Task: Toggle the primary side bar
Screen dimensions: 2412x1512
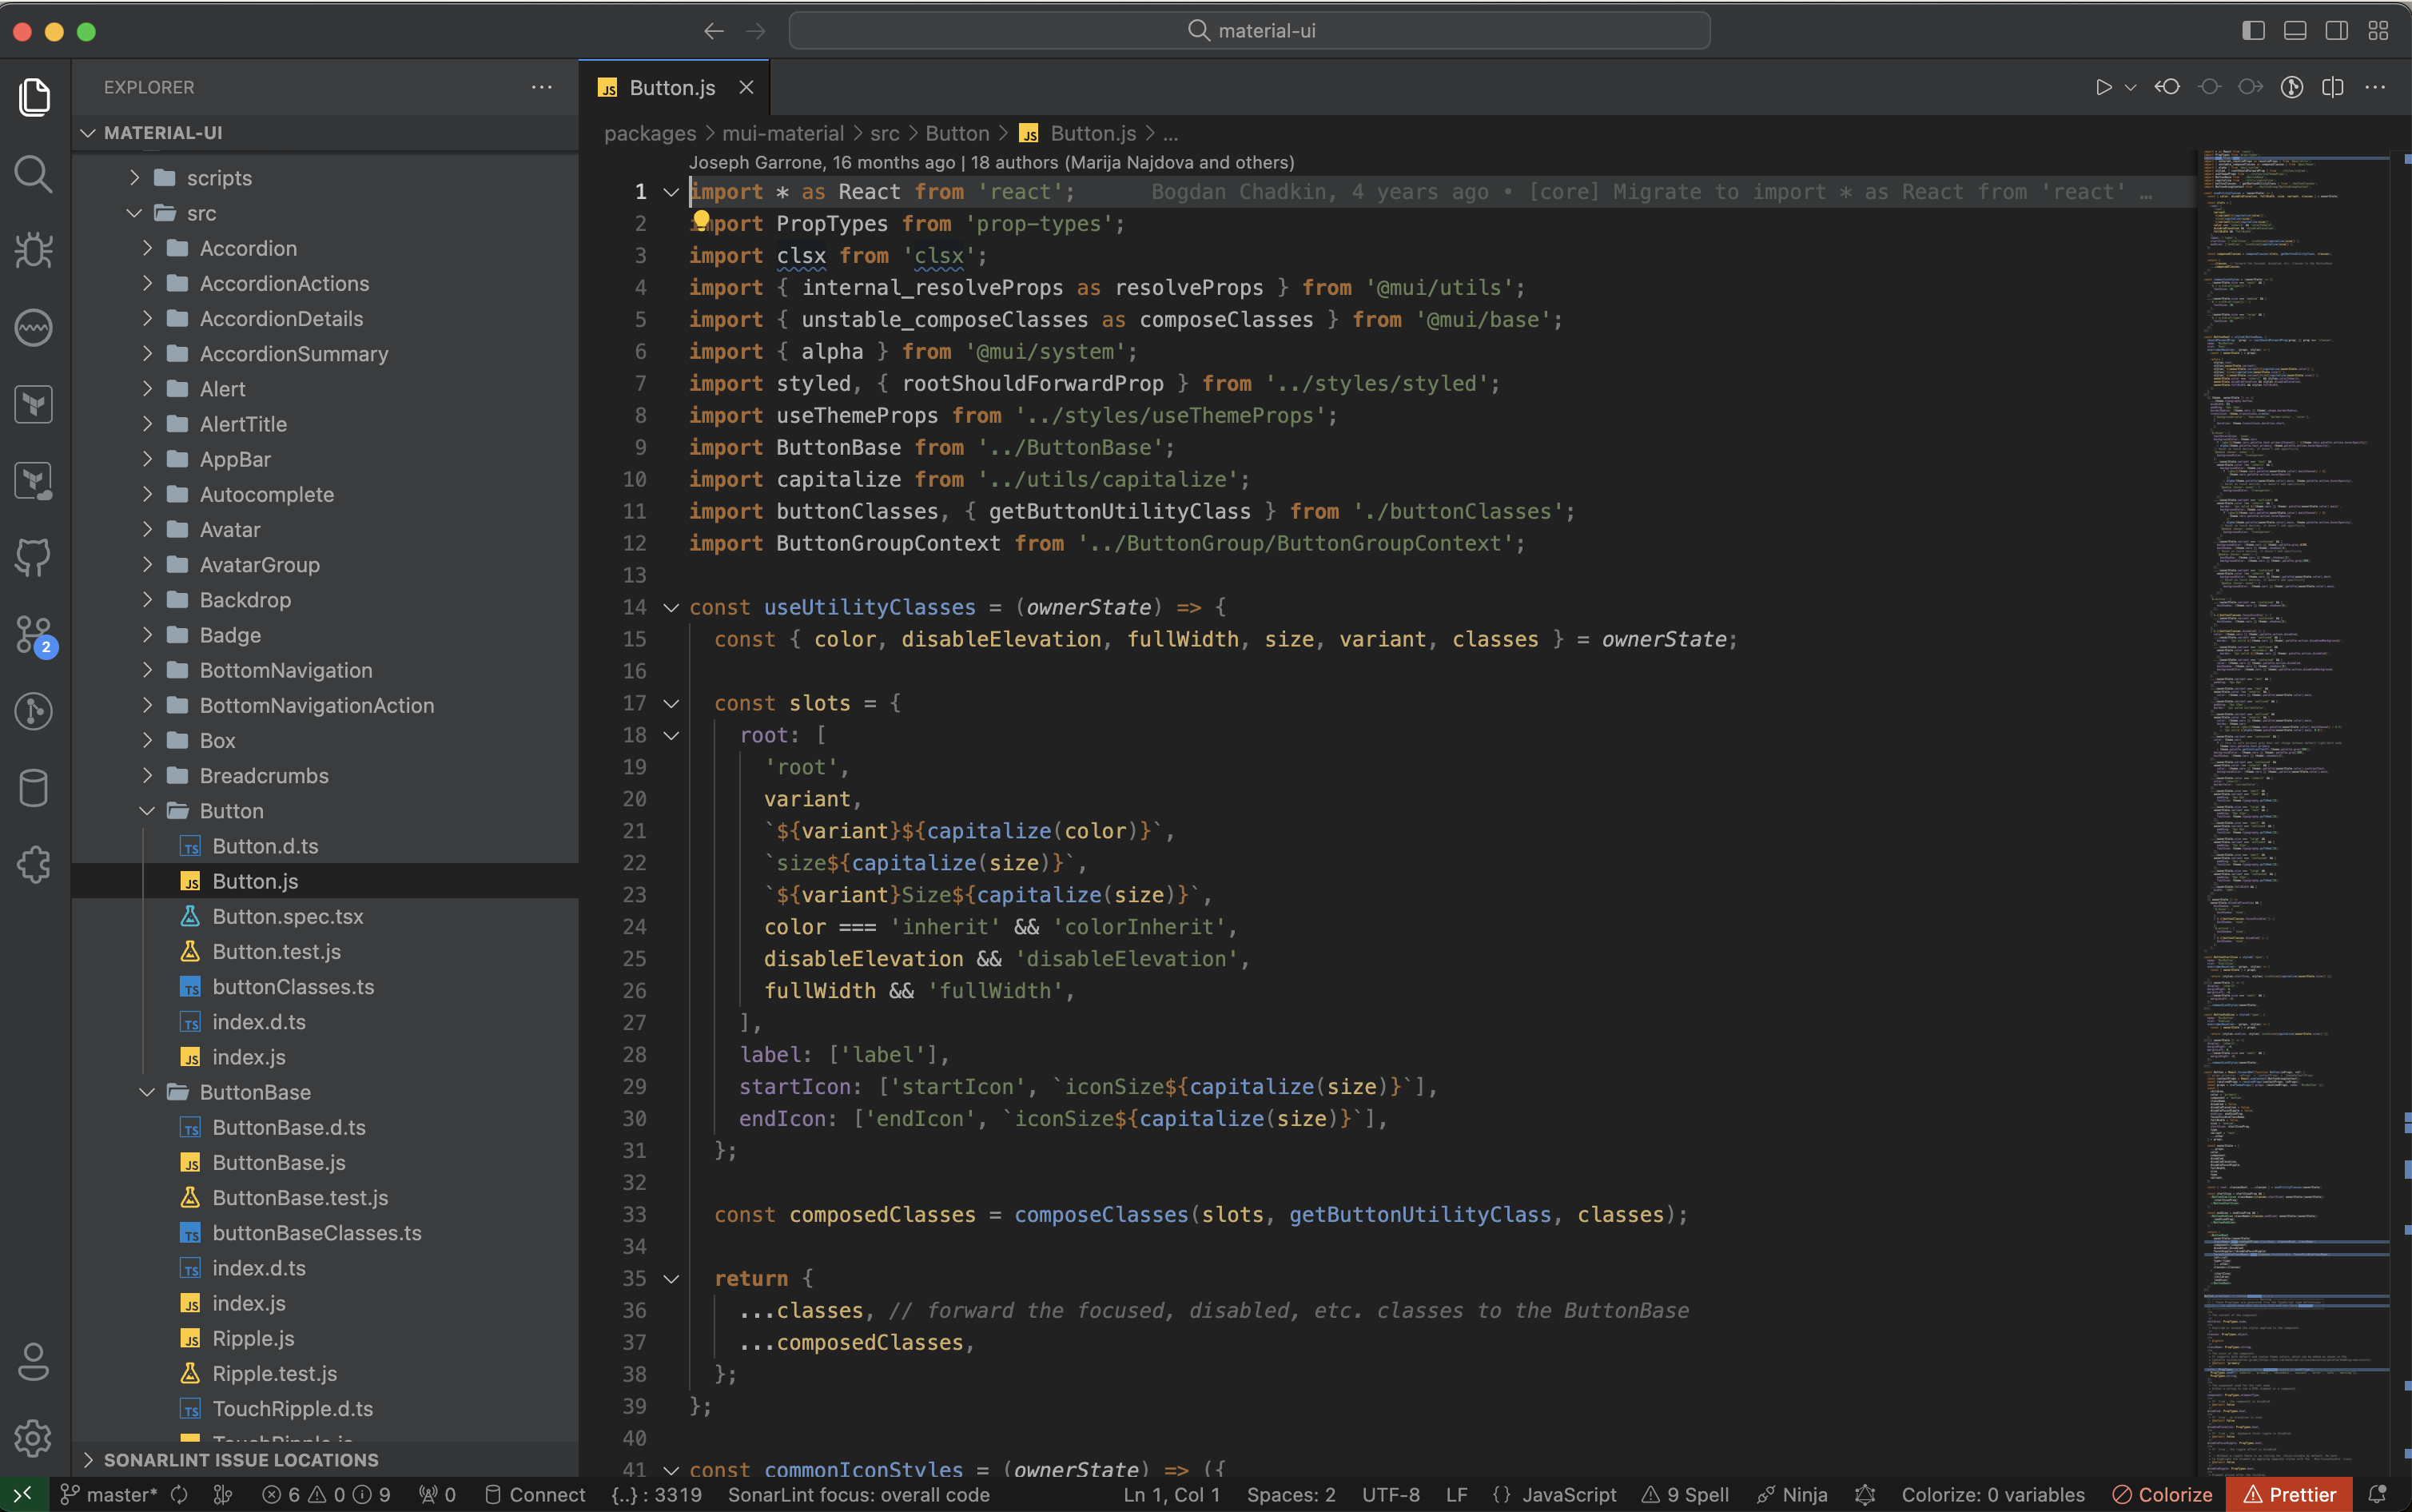Action: click(2253, 31)
